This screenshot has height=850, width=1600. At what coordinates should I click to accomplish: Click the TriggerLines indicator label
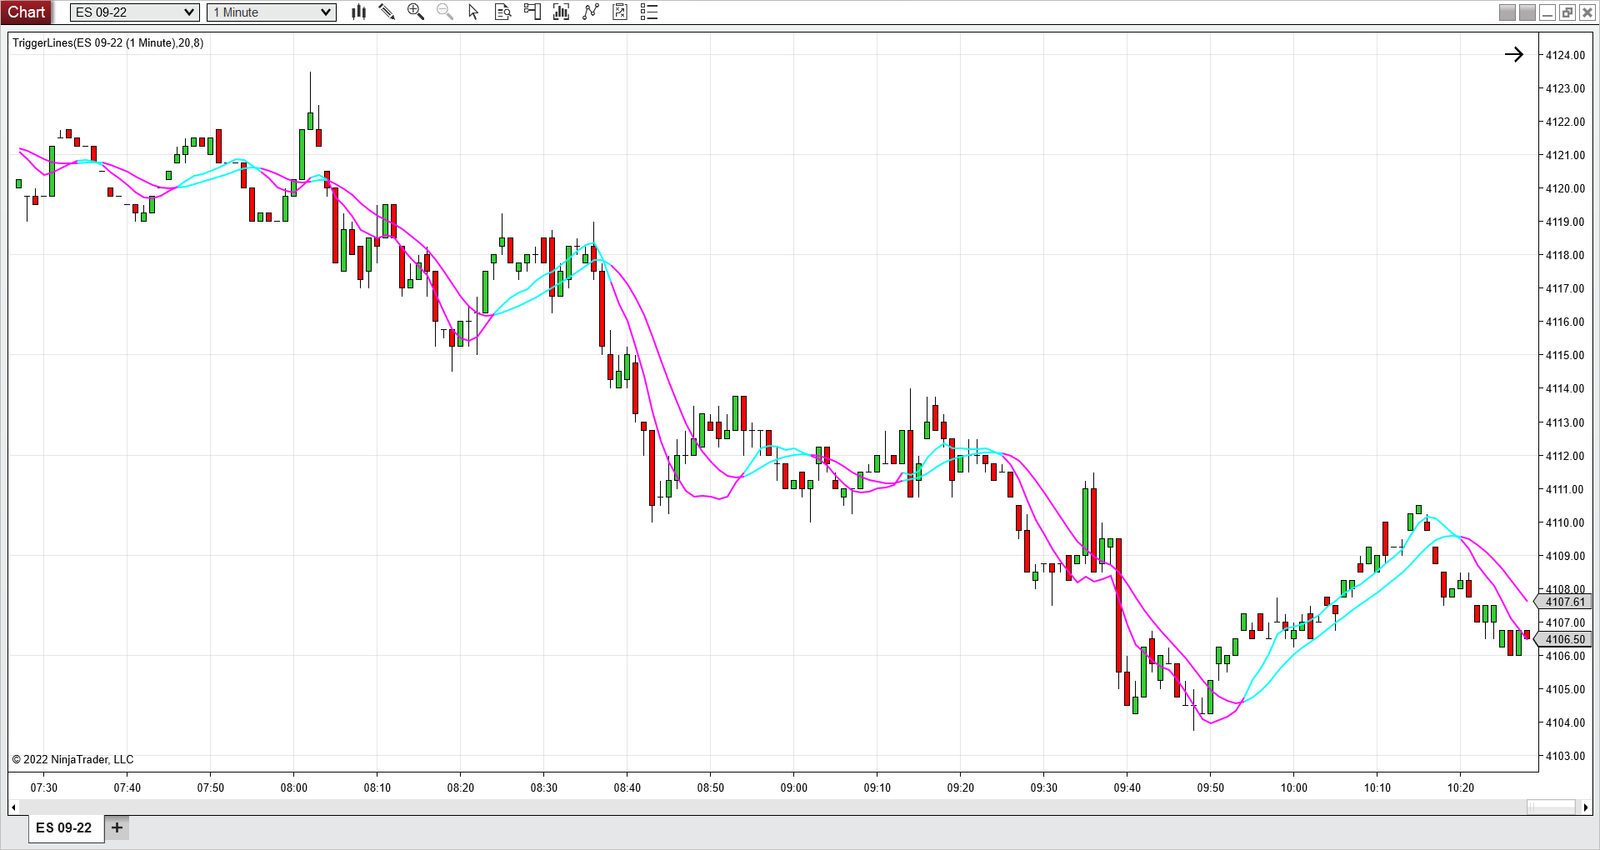(108, 43)
